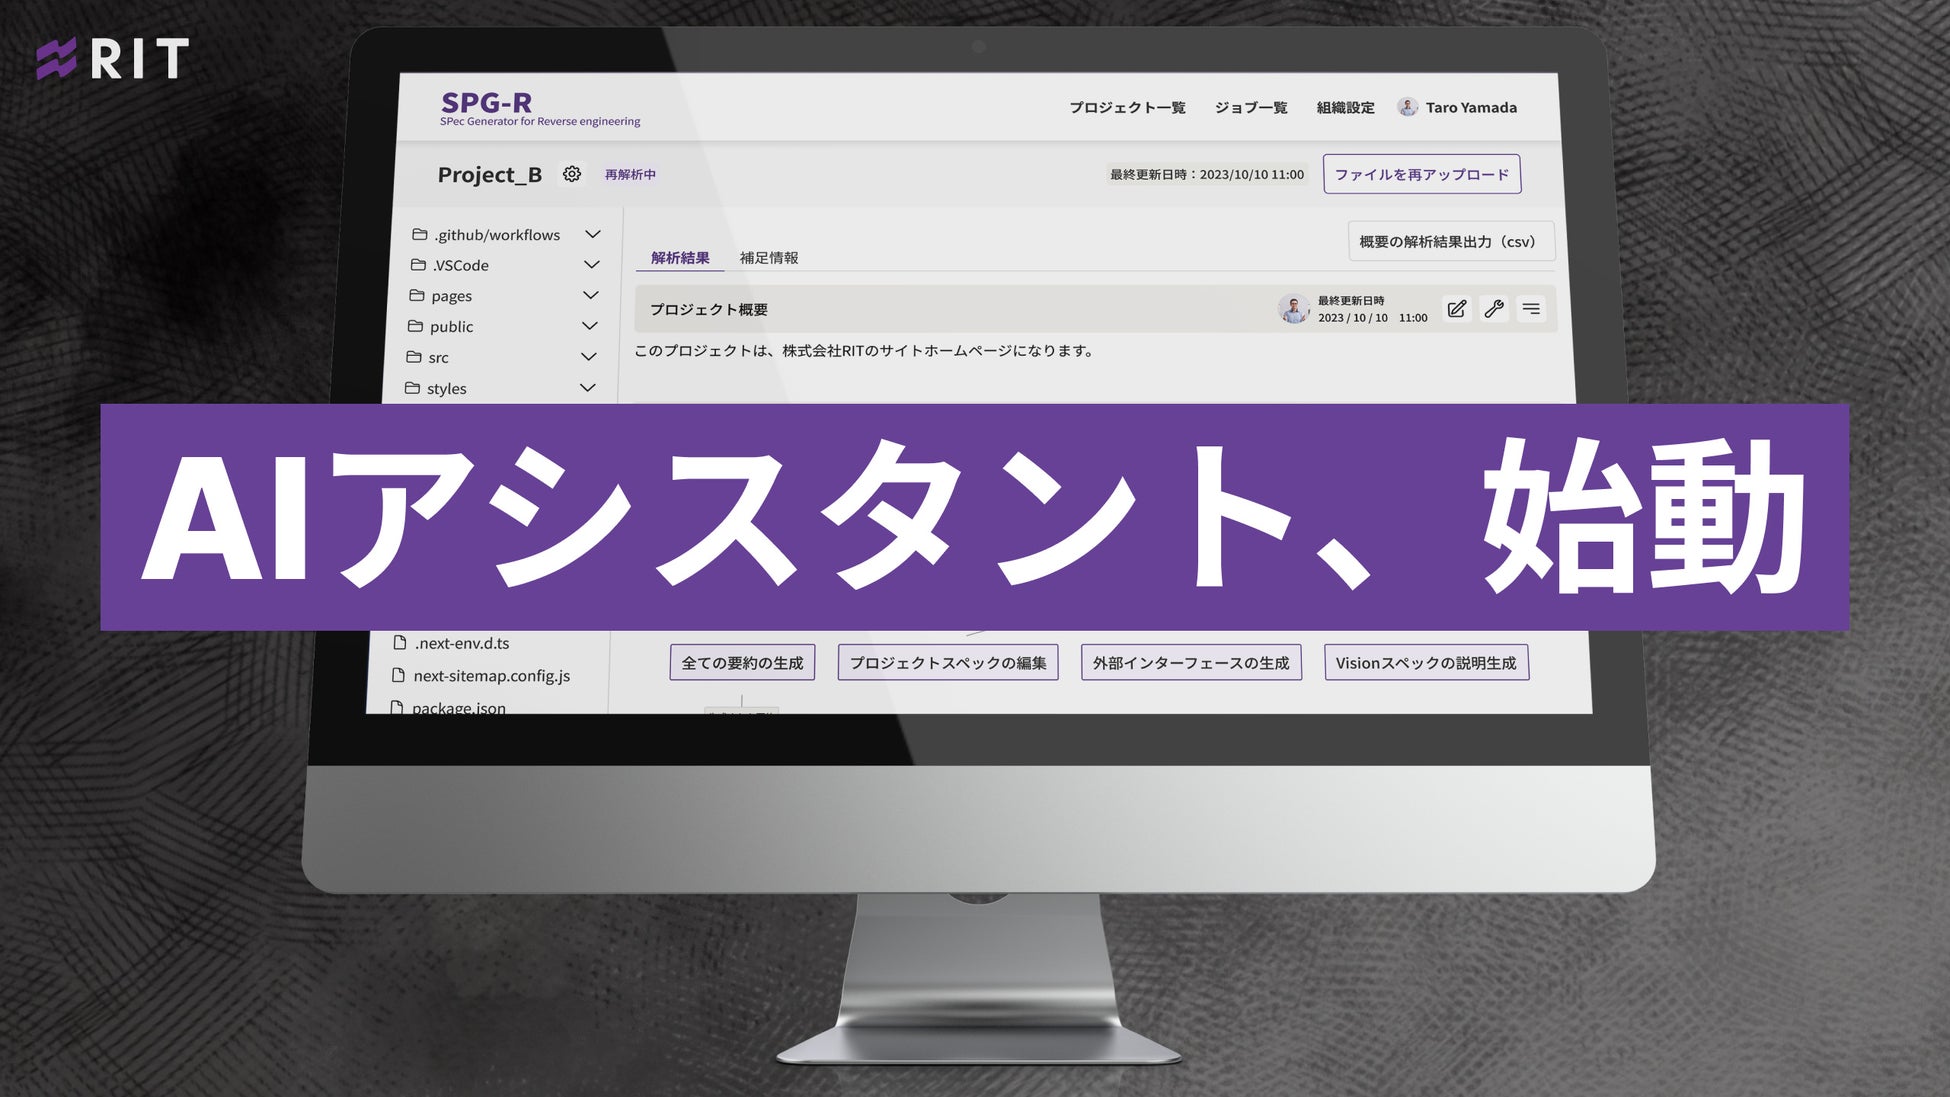The image size is (1950, 1097).
Task: Switch to the 補足情報 tab
Action: tap(768, 258)
